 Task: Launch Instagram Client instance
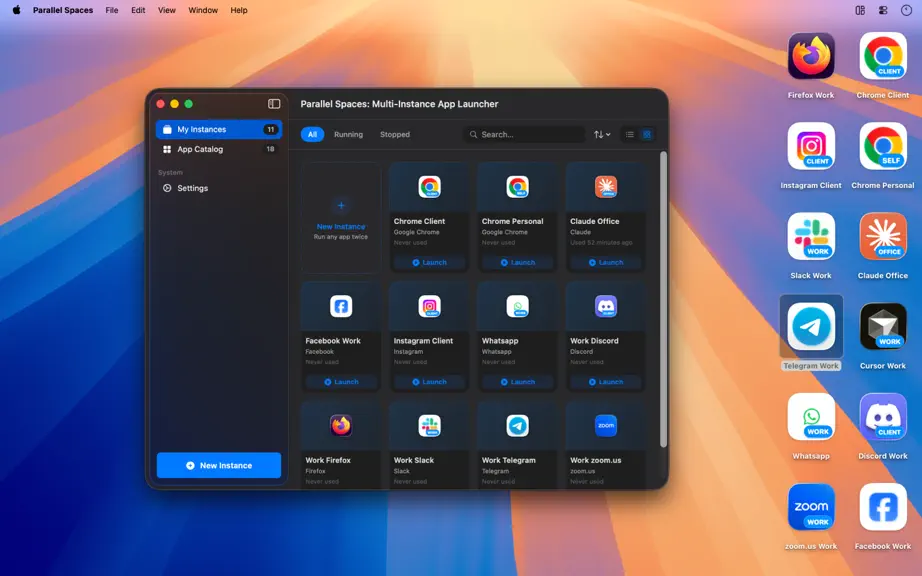point(429,382)
